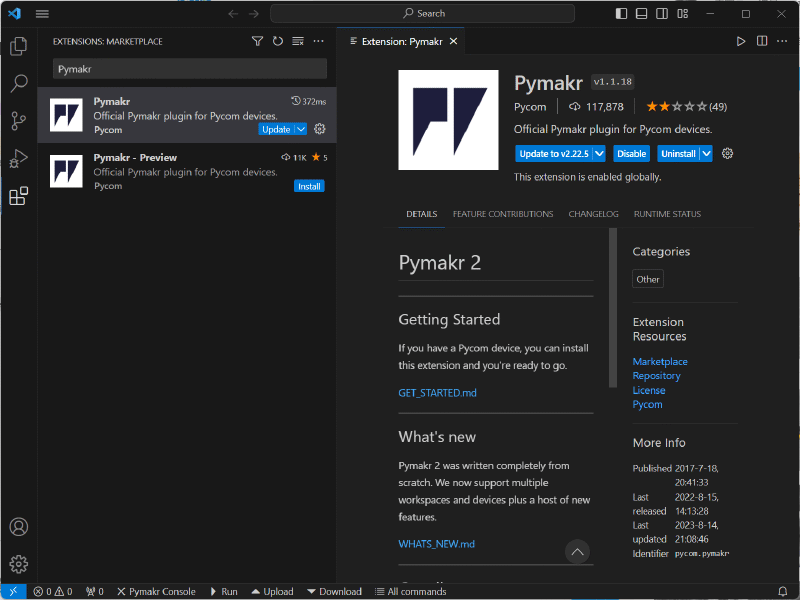The height and width of the screenshot is (600, 800).
Task: Open the Accounts icon in activity bar
Action: [x=18, y=527]
